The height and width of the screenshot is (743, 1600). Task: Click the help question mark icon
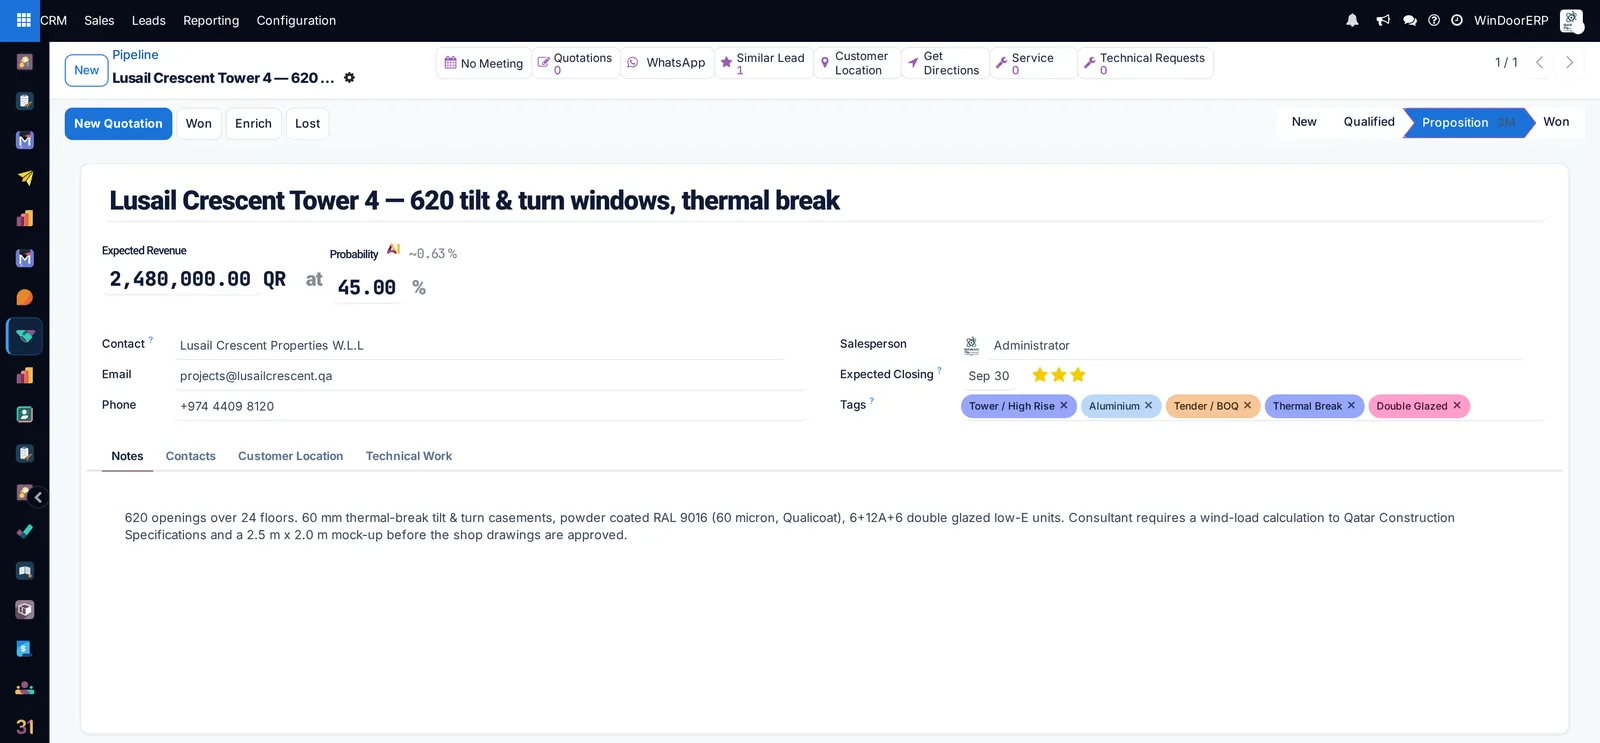coord(1434,20)
